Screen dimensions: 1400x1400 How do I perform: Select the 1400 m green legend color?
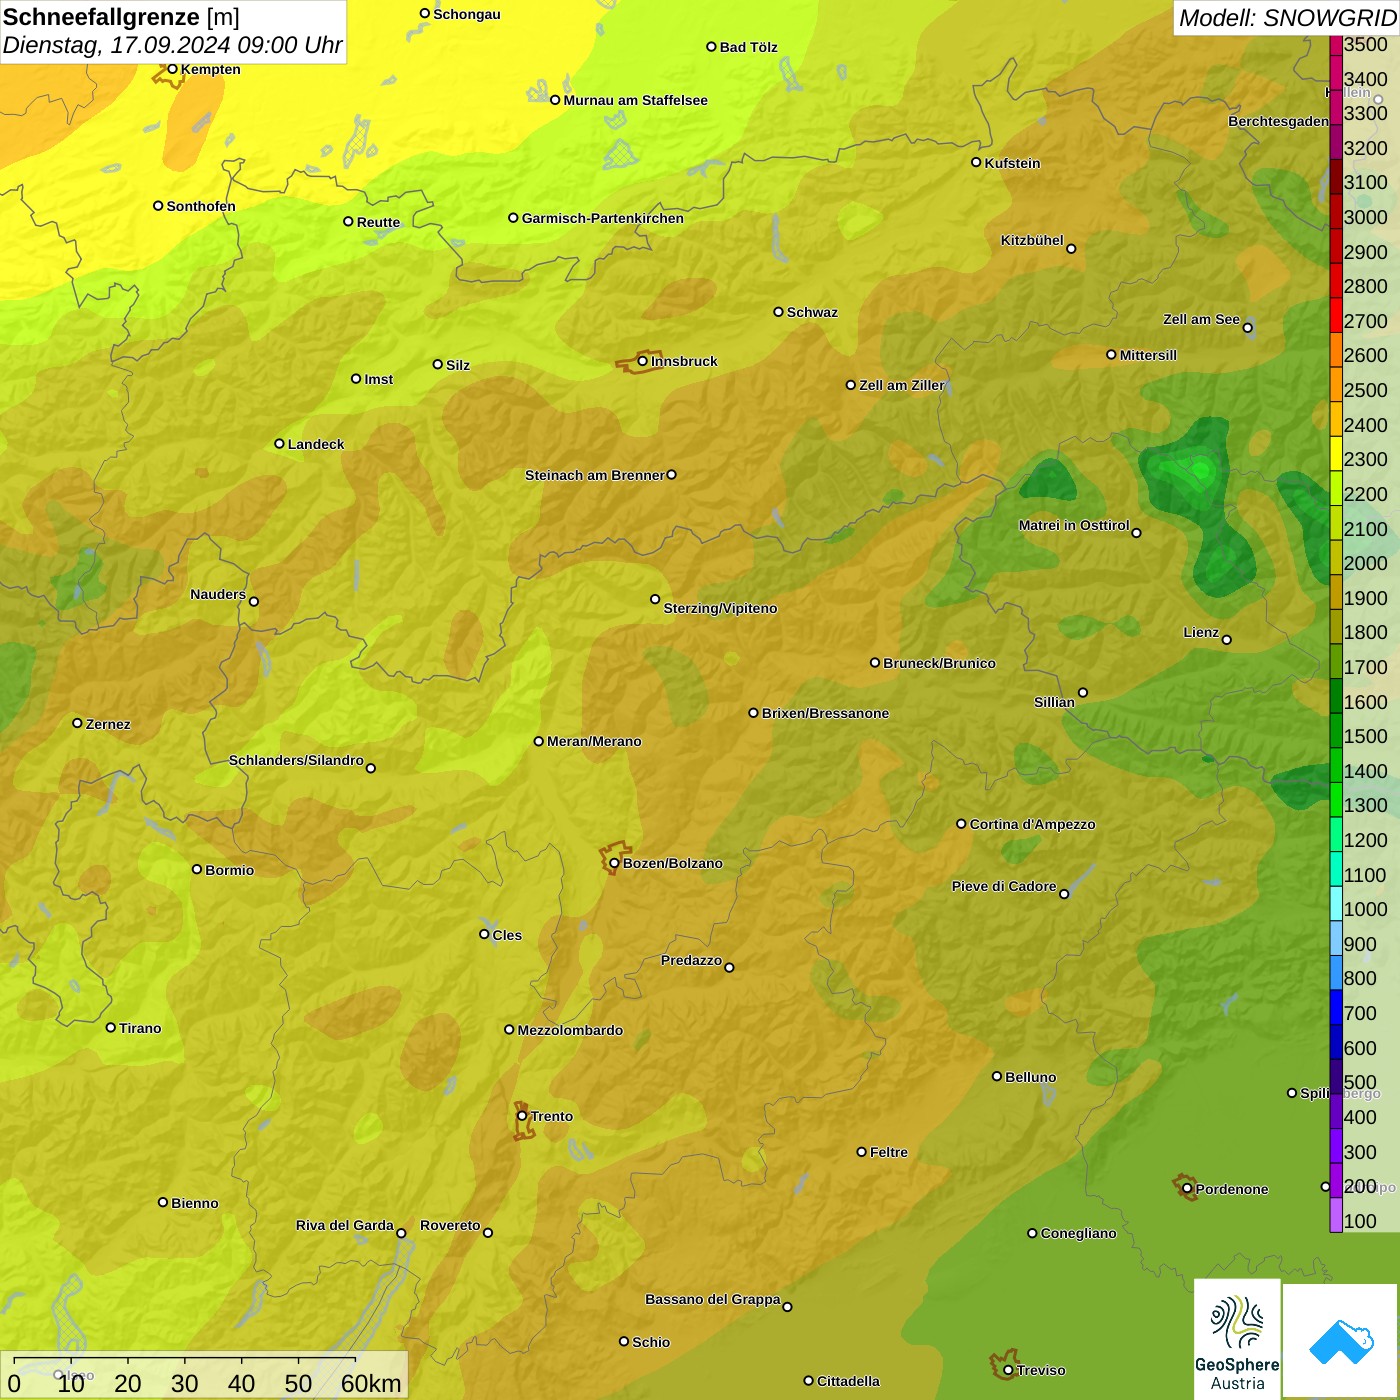(1336, 765)
